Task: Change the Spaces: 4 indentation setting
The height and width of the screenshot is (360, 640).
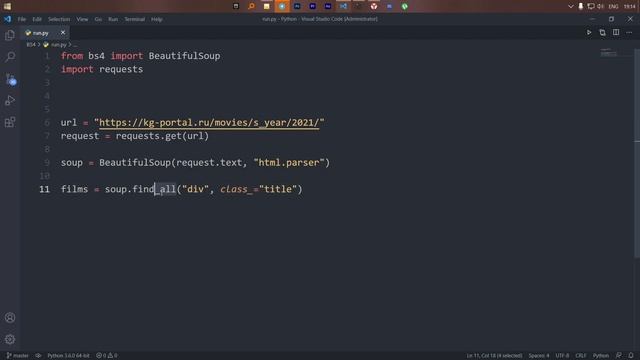Action: tap(539, 356)
